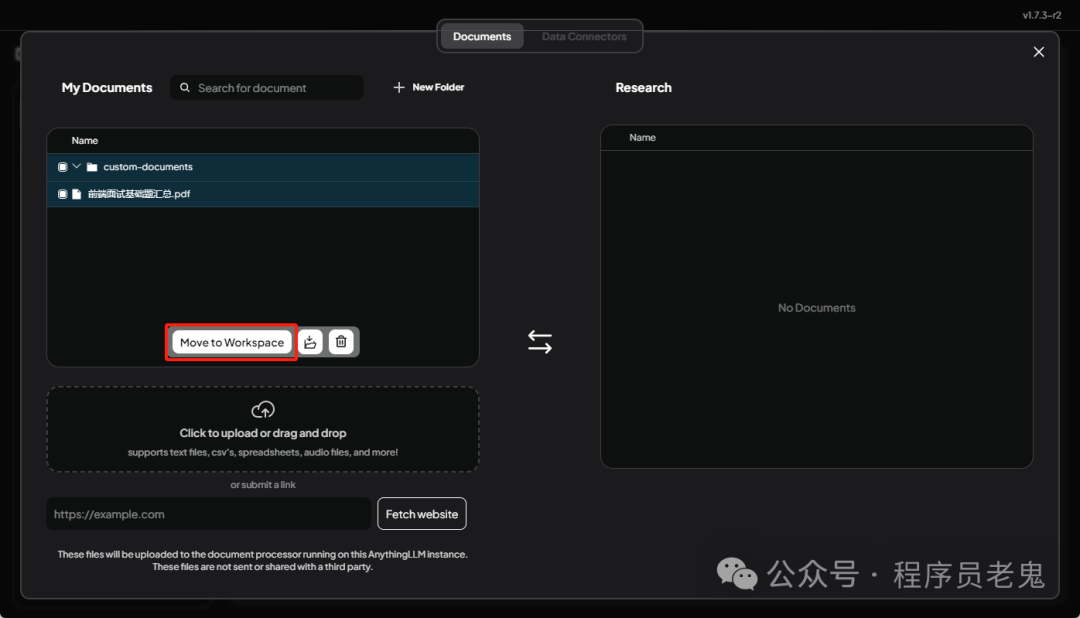
Task: Click the move-to-folder icon button
Action: pyautogui.click(x=311, y=342)
